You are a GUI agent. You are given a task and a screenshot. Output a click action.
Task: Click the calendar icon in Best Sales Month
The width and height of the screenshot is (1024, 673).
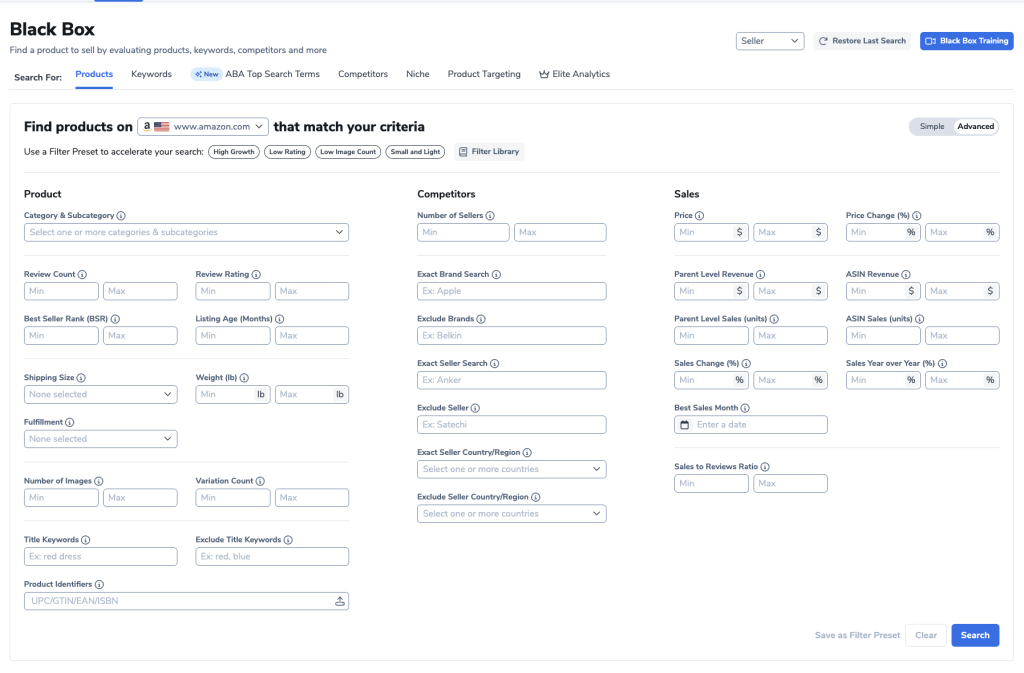click(684, 425)
